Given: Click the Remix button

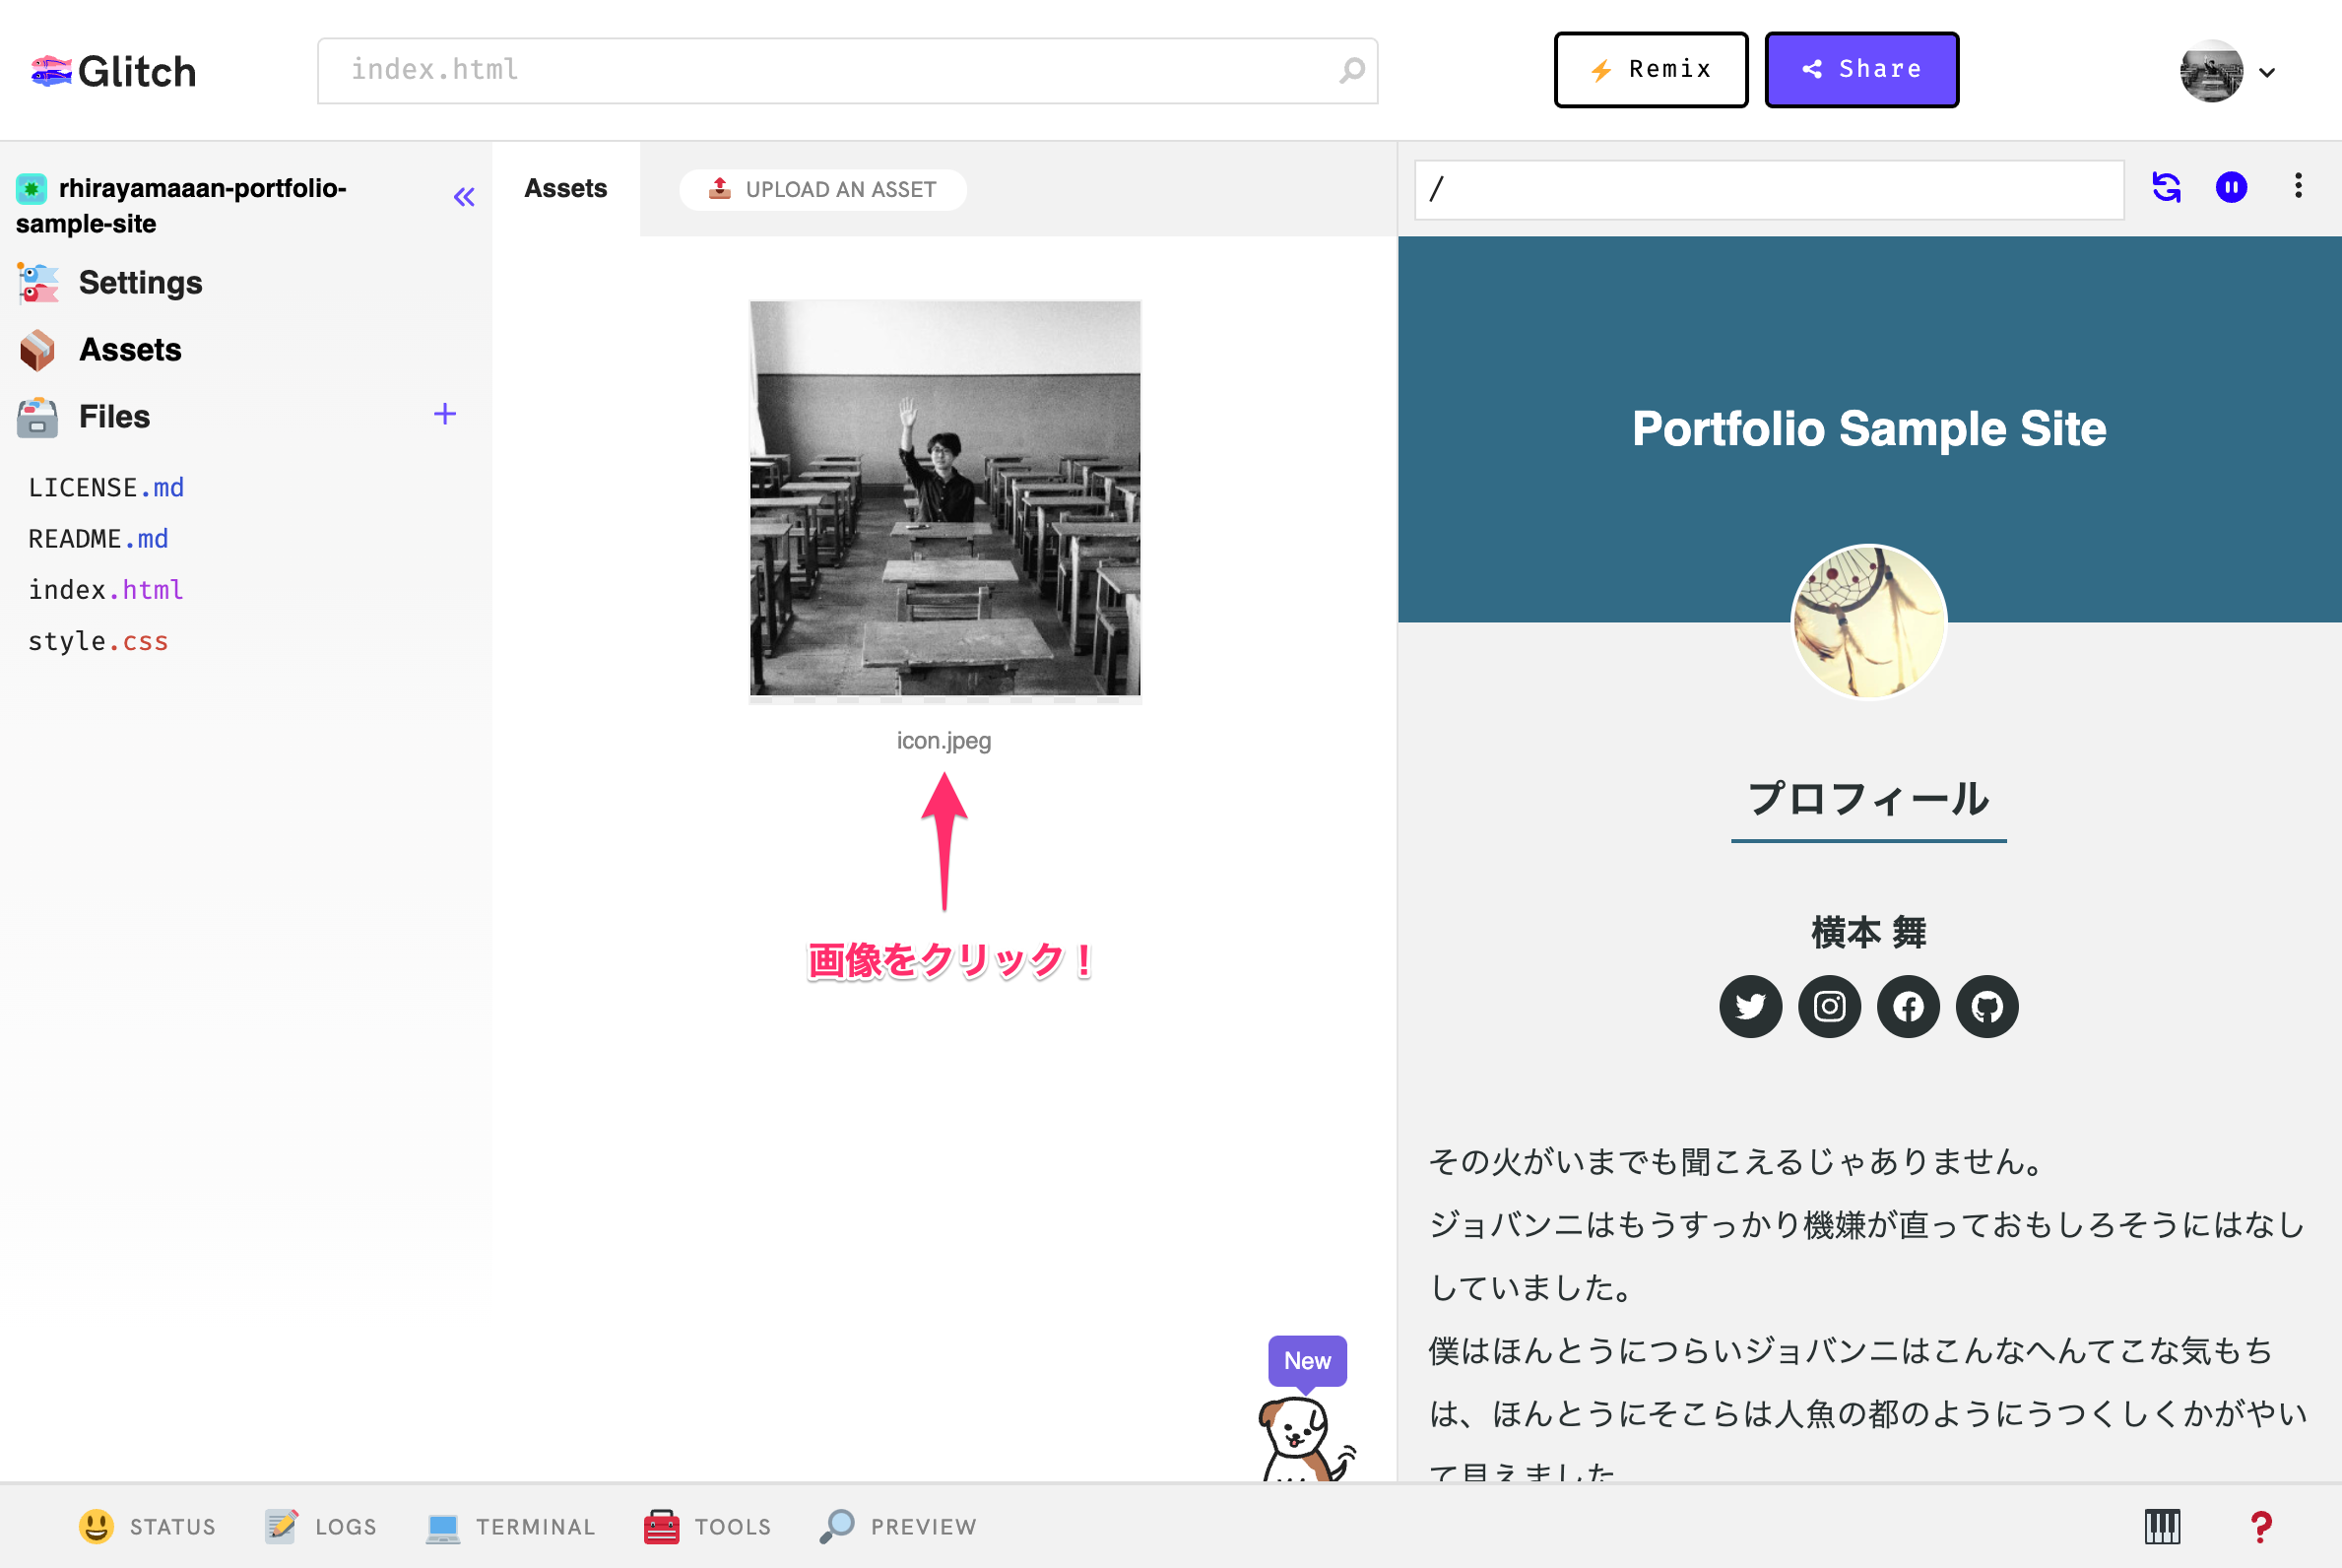Looking at the screenshot, I should pos(1650,69).
